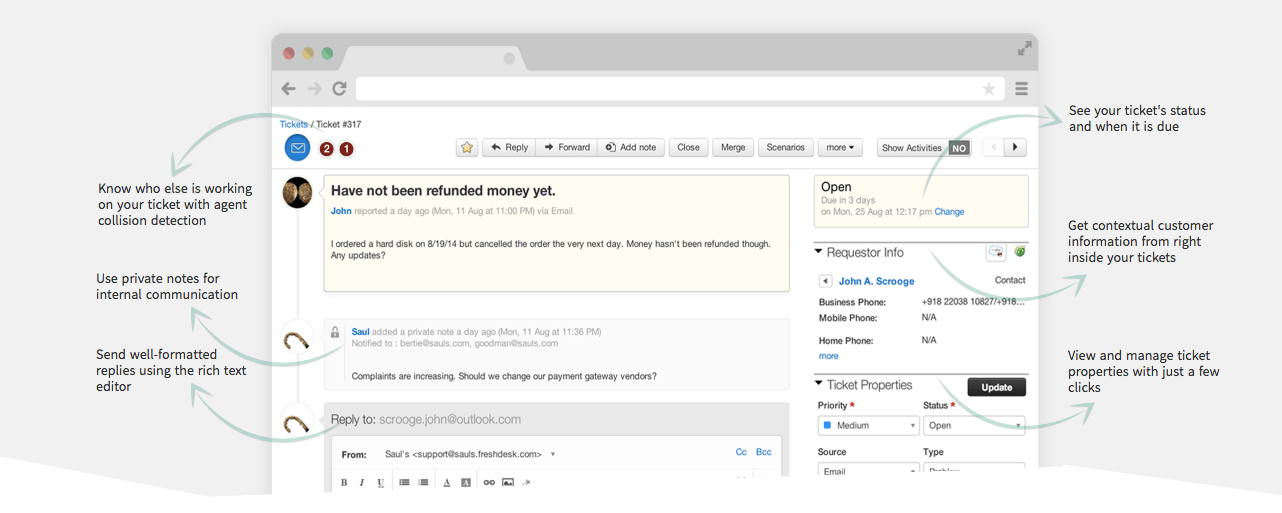
Task: Click the black Update button
Action: pyautogui.click(x=997, y=387)
